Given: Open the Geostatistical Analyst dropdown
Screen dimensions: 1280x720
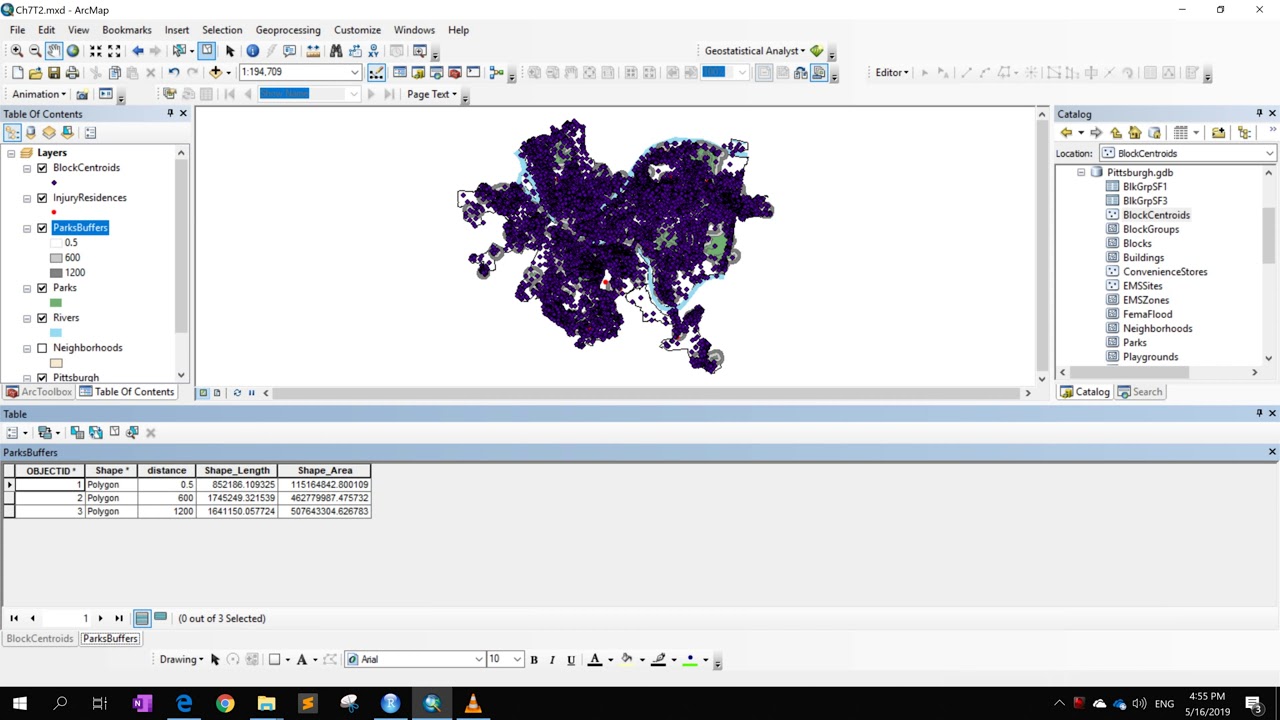Looking at the screenshot, I should coord(754,51).
